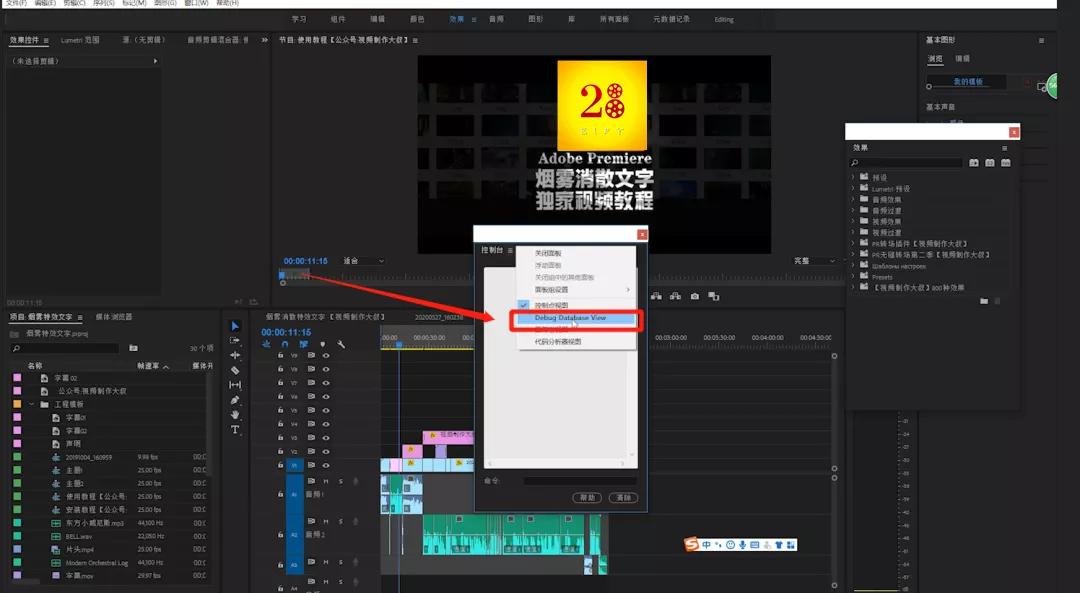Click 32-bit color filter icon in Effects panel
Screen dimensions: 1080x593
[x=990, y=163]
